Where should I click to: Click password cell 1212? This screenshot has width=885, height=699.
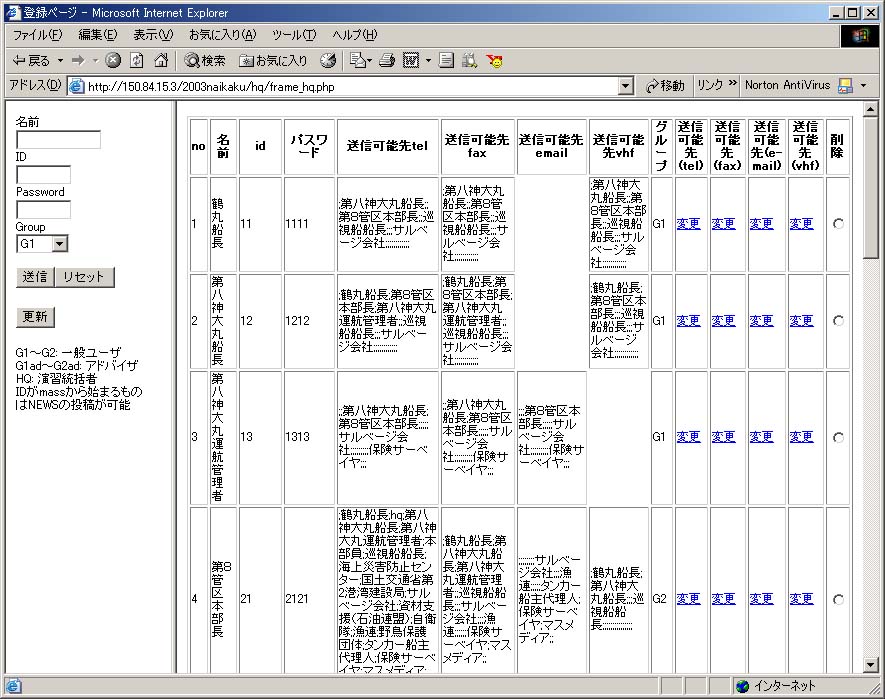310,321
